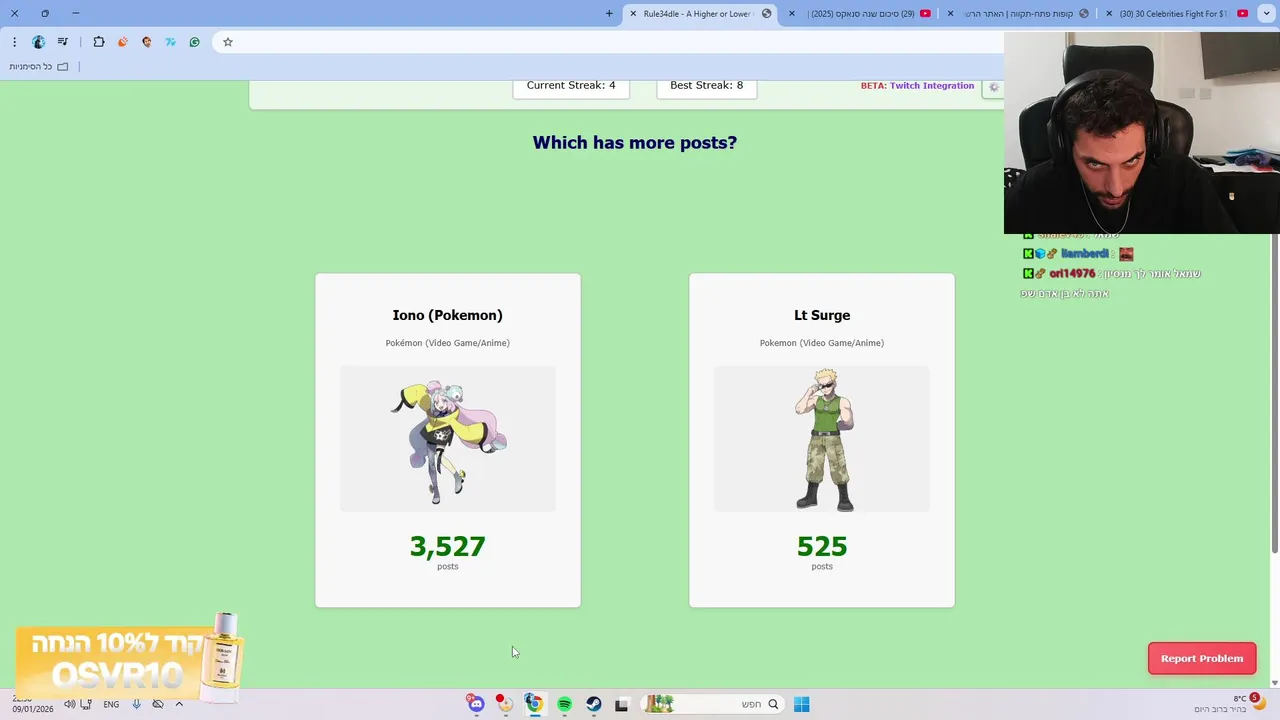This screenshot has width=1280, height=720.
Task: Click the settings gear beside Twitch Integration
Action: [x=993, y=87]
